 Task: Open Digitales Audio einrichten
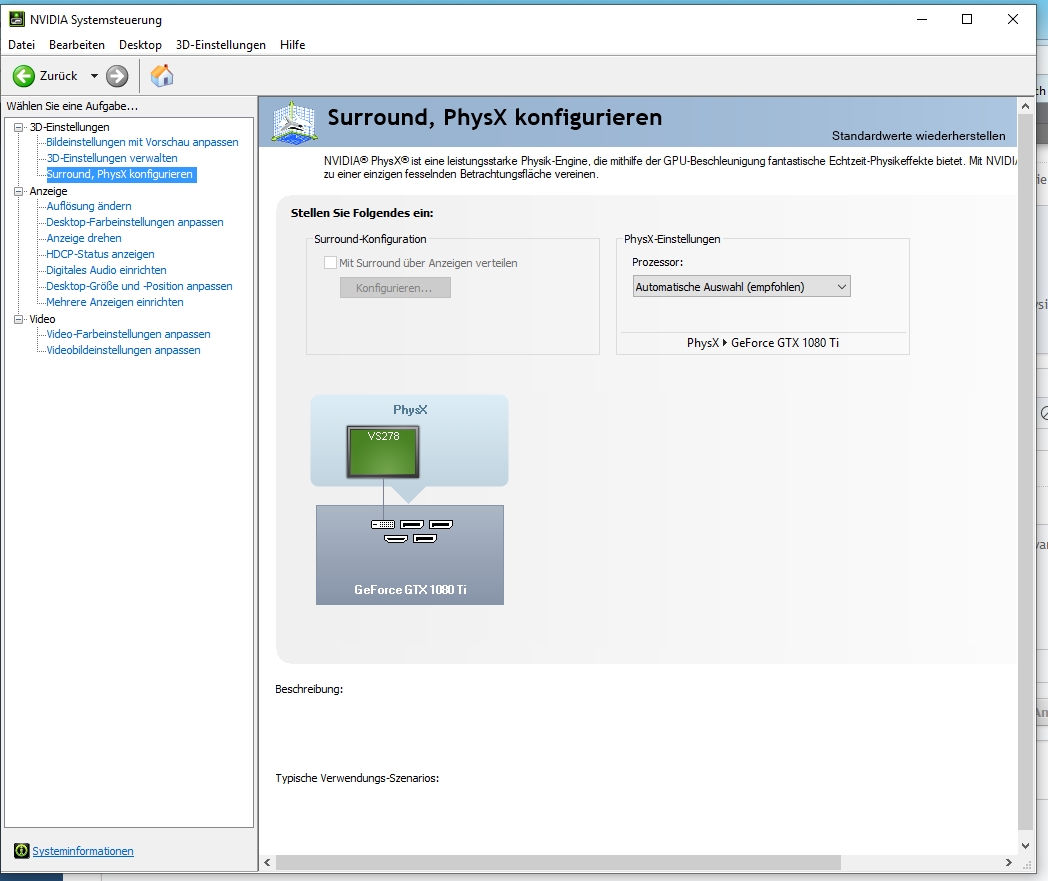coord(106,271)
